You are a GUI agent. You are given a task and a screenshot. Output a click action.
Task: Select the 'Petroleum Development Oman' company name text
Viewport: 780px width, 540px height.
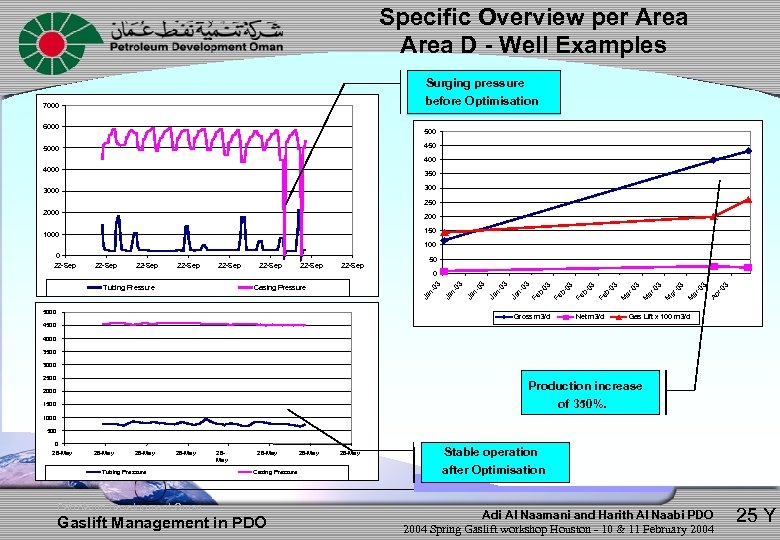click(196, 47)
